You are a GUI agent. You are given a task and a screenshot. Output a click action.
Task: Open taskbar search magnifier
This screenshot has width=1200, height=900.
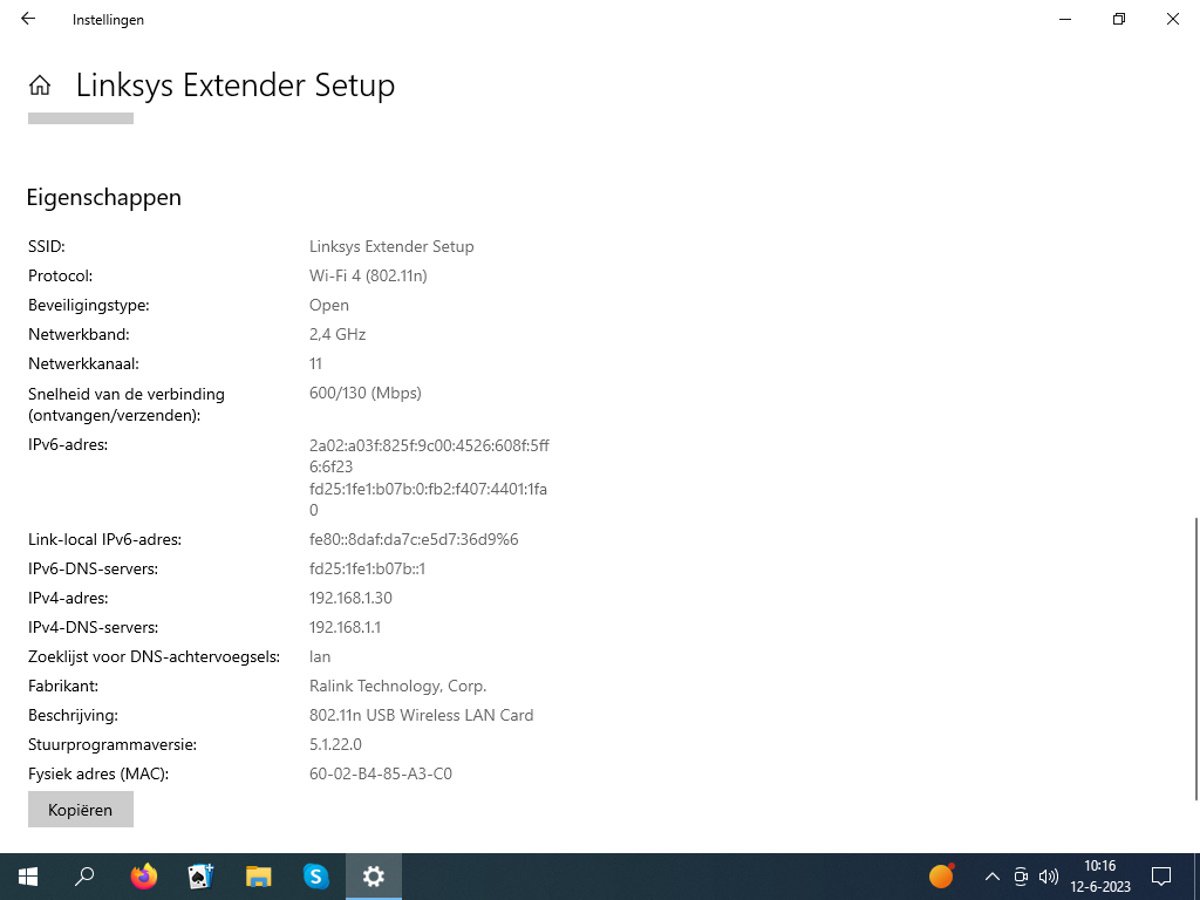[x=85, y=877]
